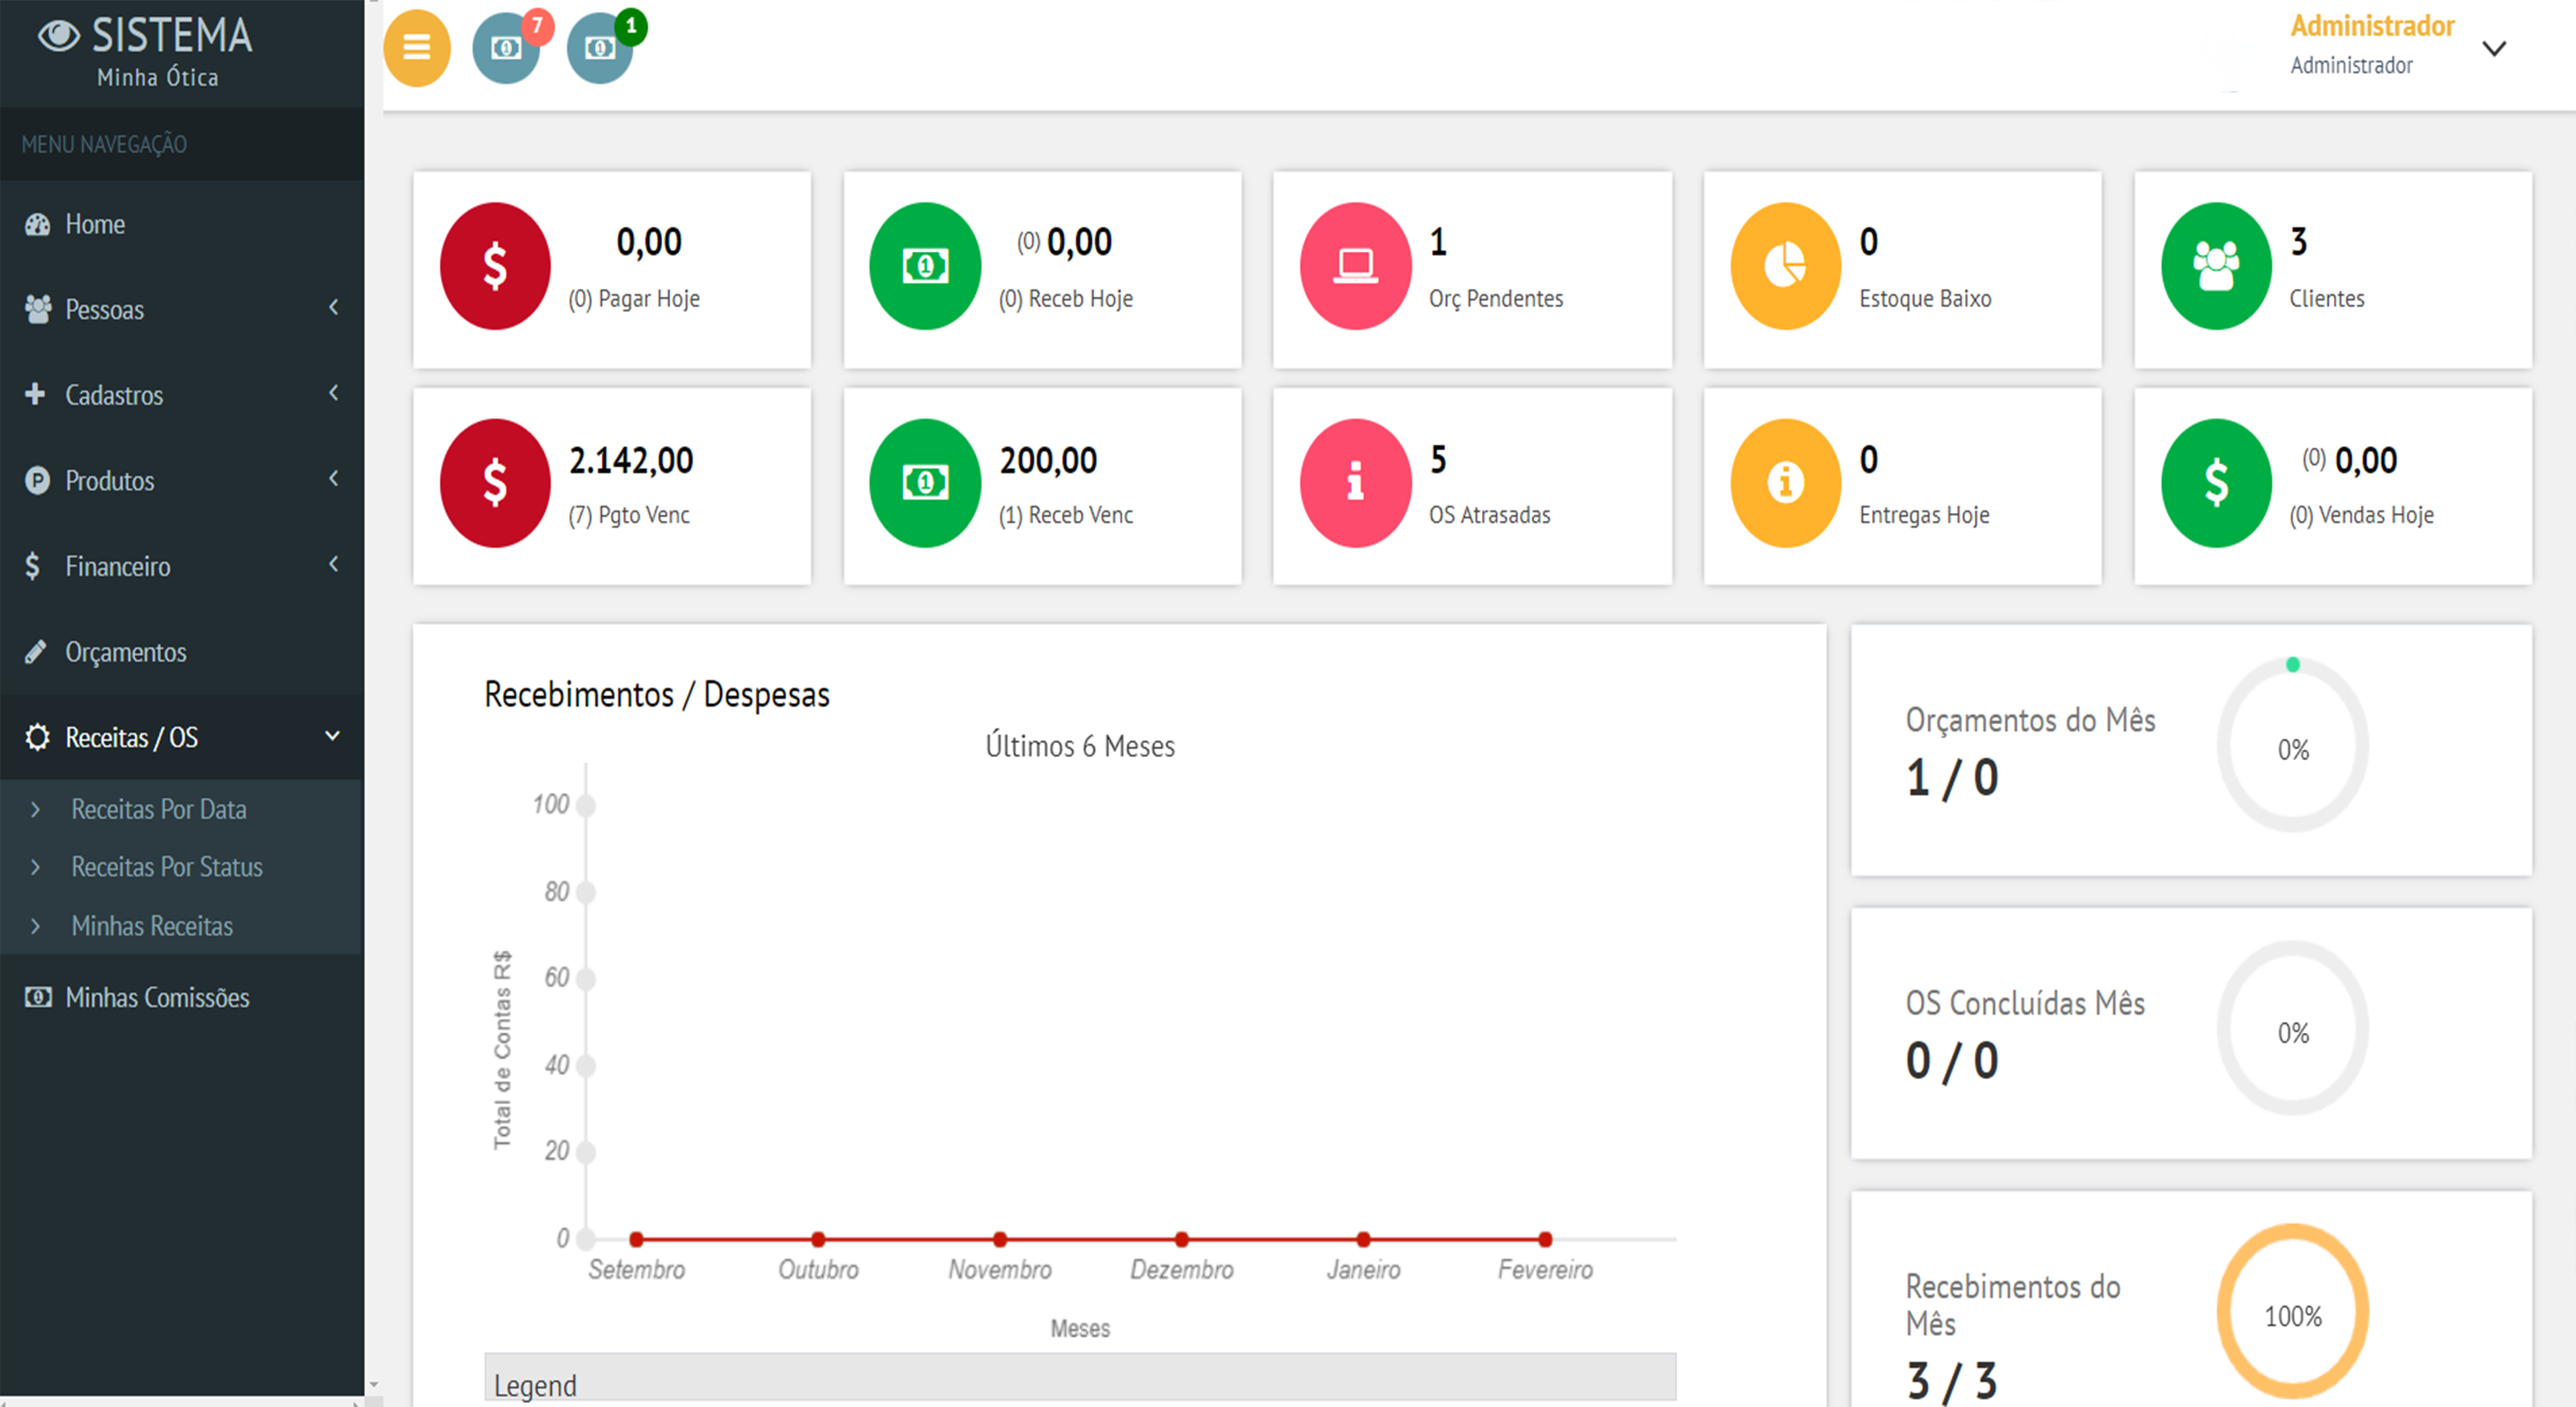2576x1407 pixels.
Task: Click the Administrador profile name
Action: (2372, 26)
